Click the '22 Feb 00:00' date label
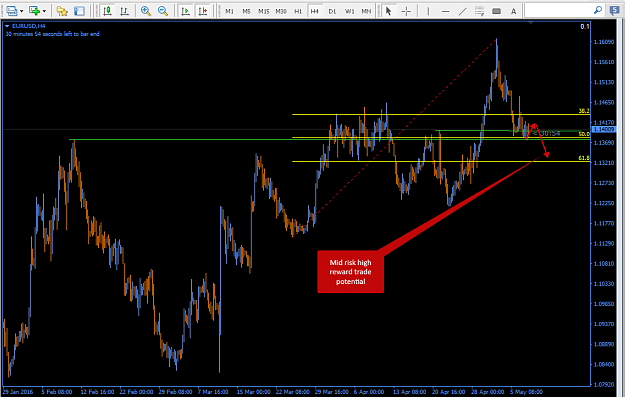The width and height of the screenshot is (625, 397). pos(136,392)
